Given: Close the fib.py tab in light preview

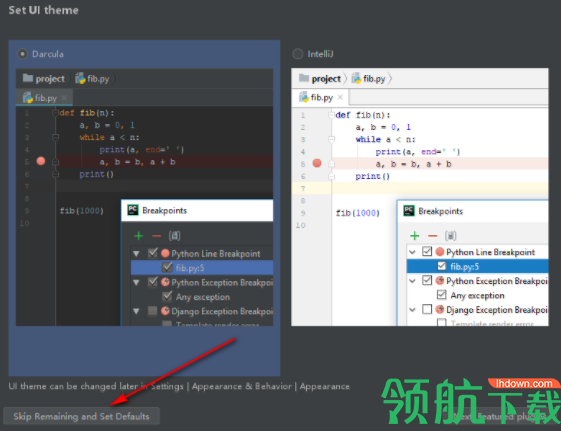Looking at the screenshot, I should [x=340, y=97].
